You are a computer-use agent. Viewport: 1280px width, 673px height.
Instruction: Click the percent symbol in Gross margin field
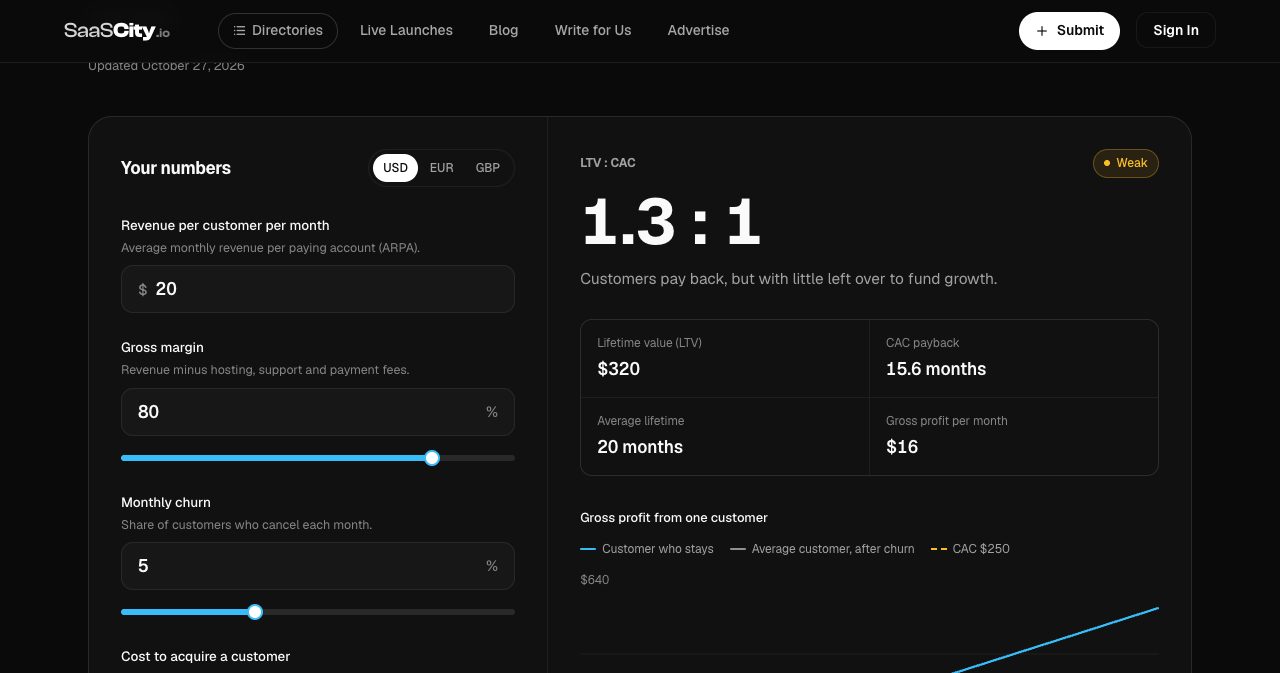[492, 412]
